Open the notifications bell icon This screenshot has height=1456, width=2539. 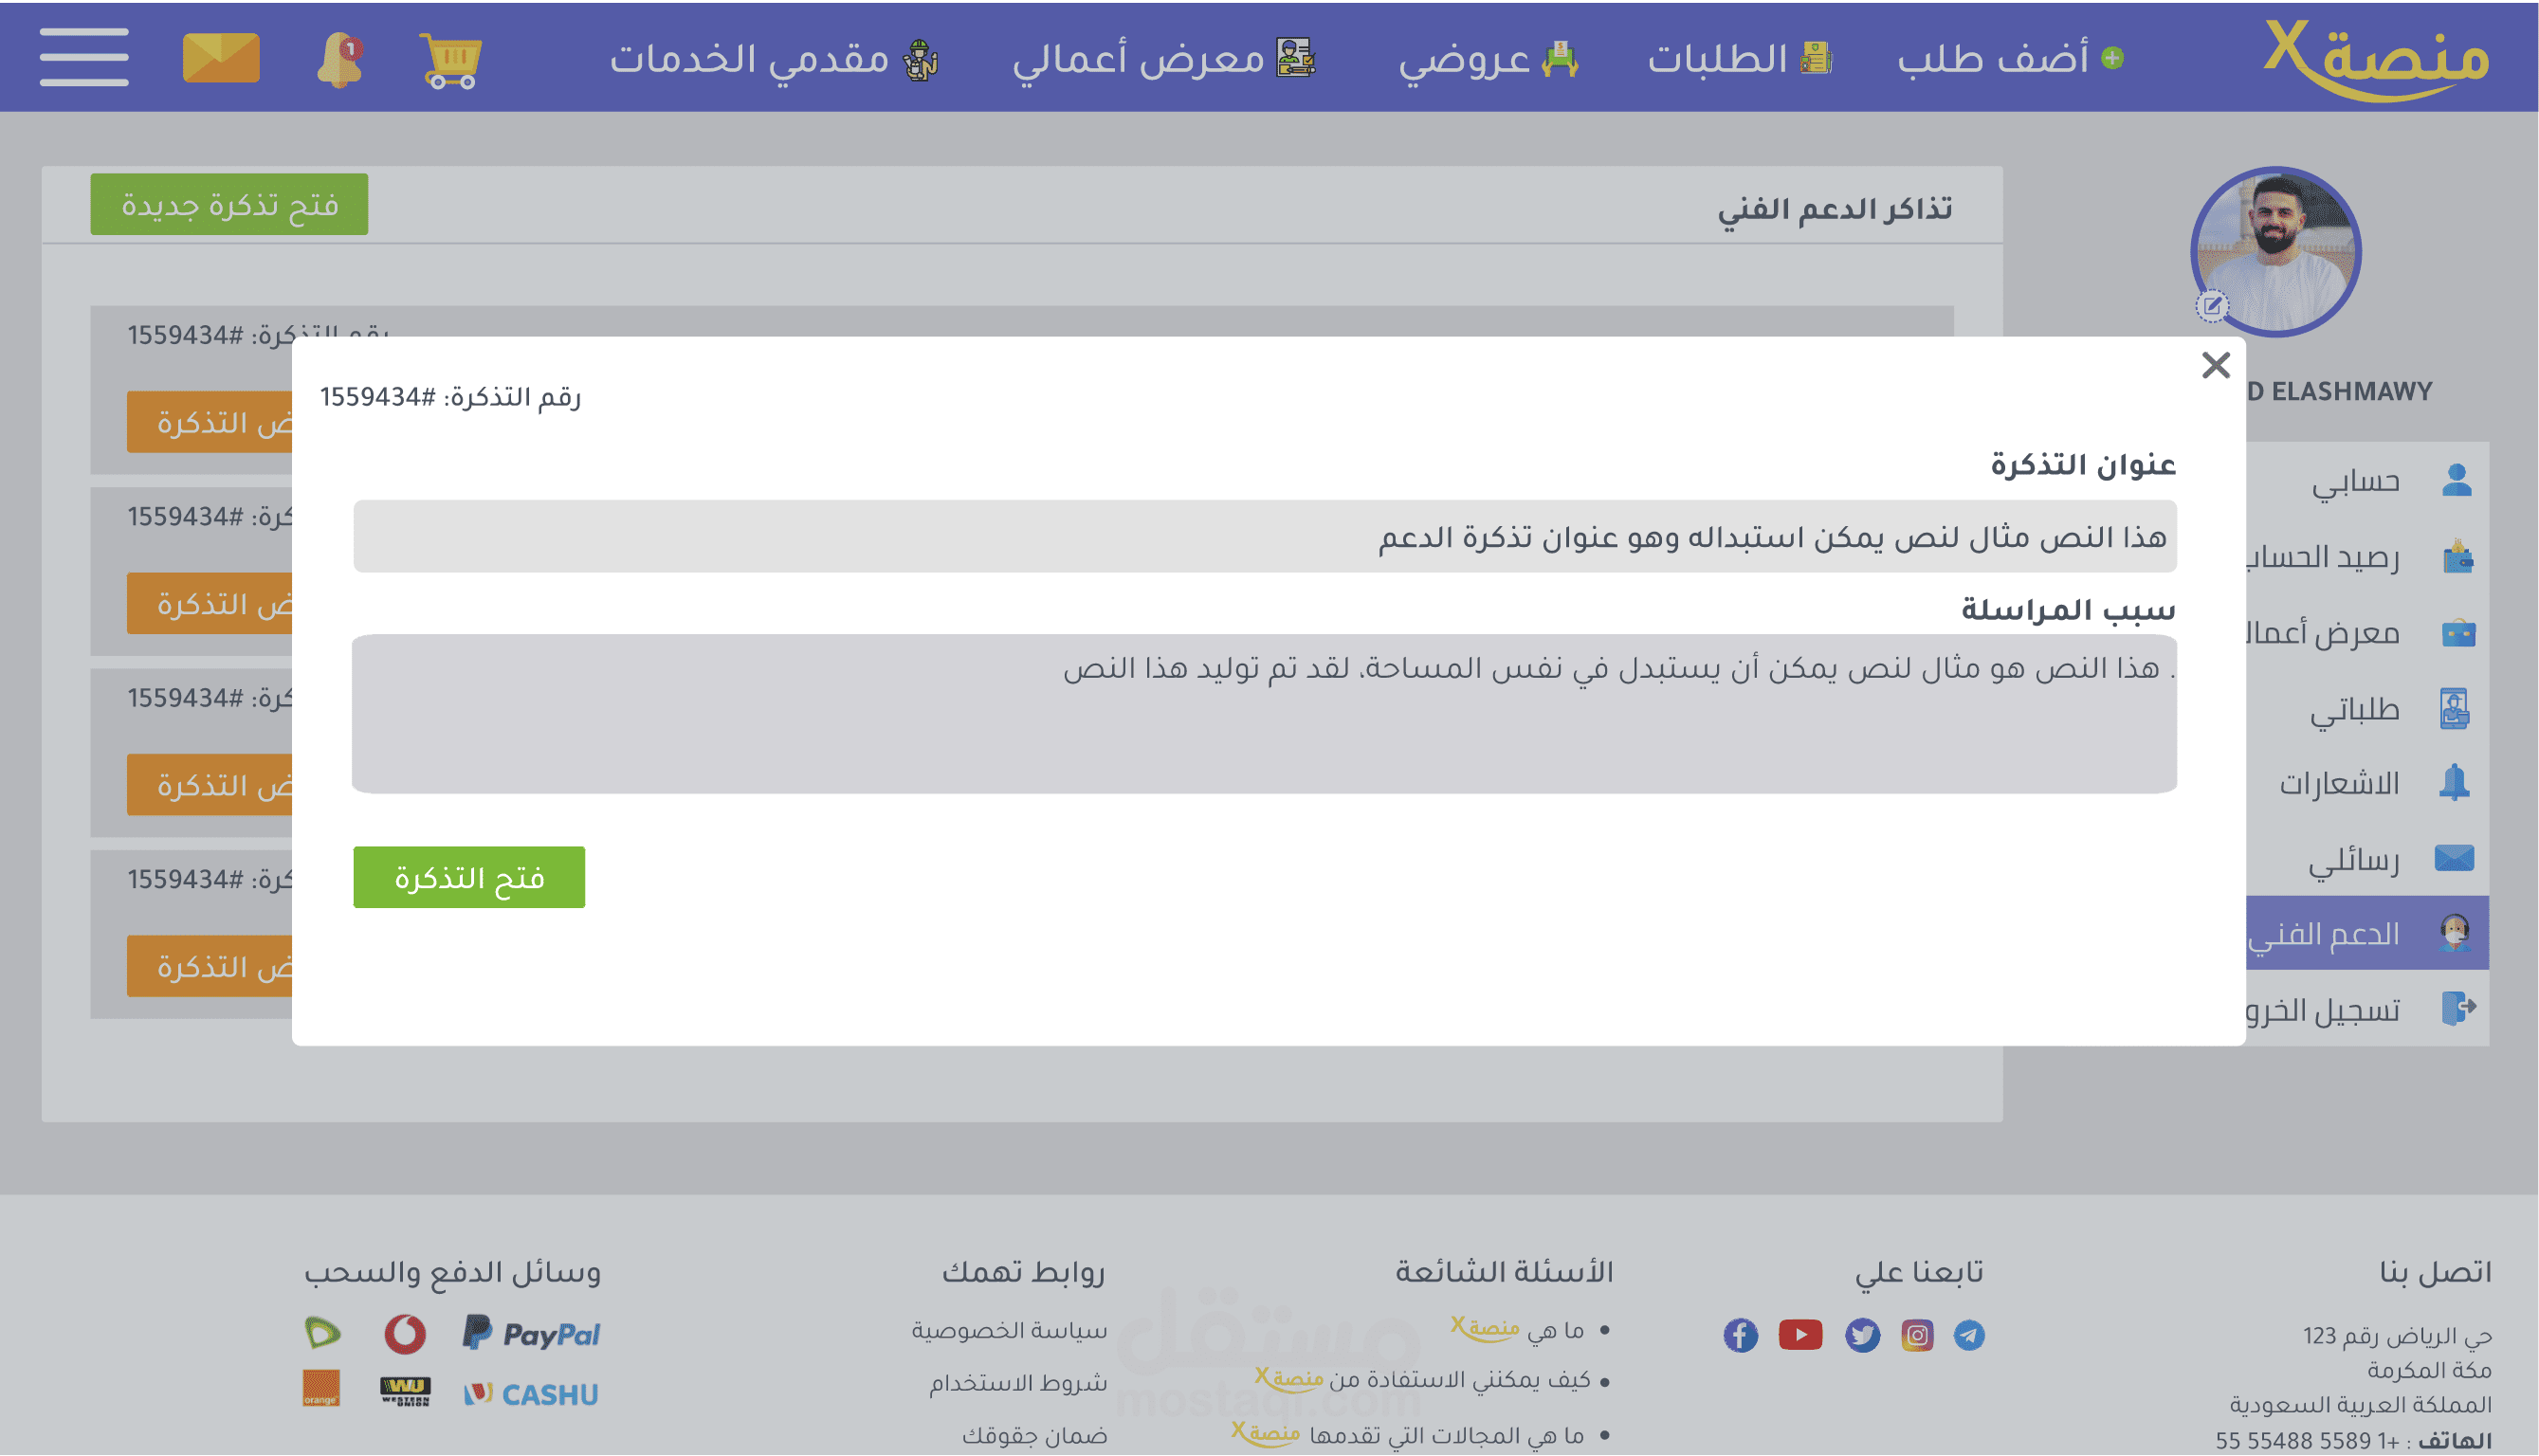[x=340, y=60]
